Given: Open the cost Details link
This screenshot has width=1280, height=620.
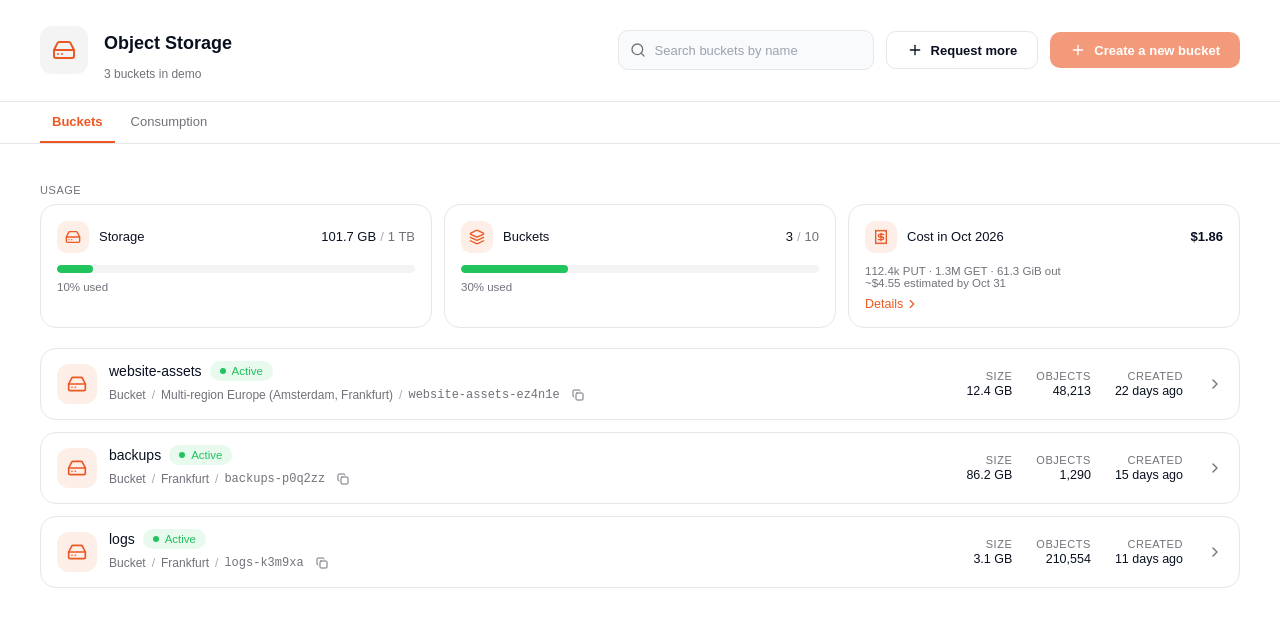Looking at the screenshot, I should pyautogui.click(x=890, y=304).
